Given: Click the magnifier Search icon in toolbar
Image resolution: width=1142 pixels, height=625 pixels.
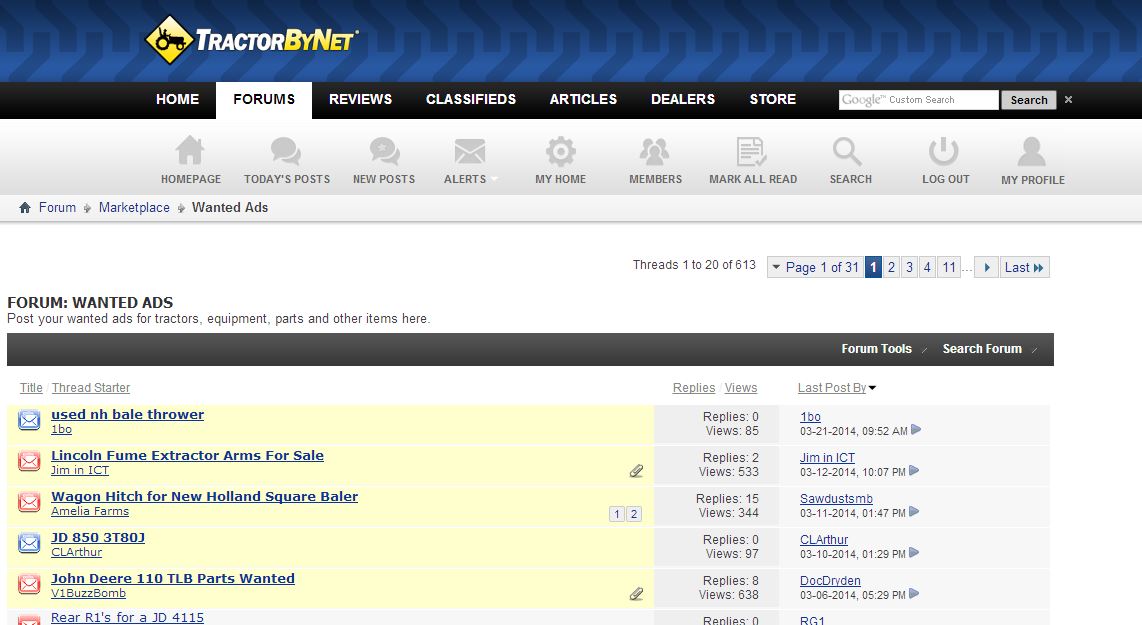Looking at the screenshot, I should pos(849,152).
